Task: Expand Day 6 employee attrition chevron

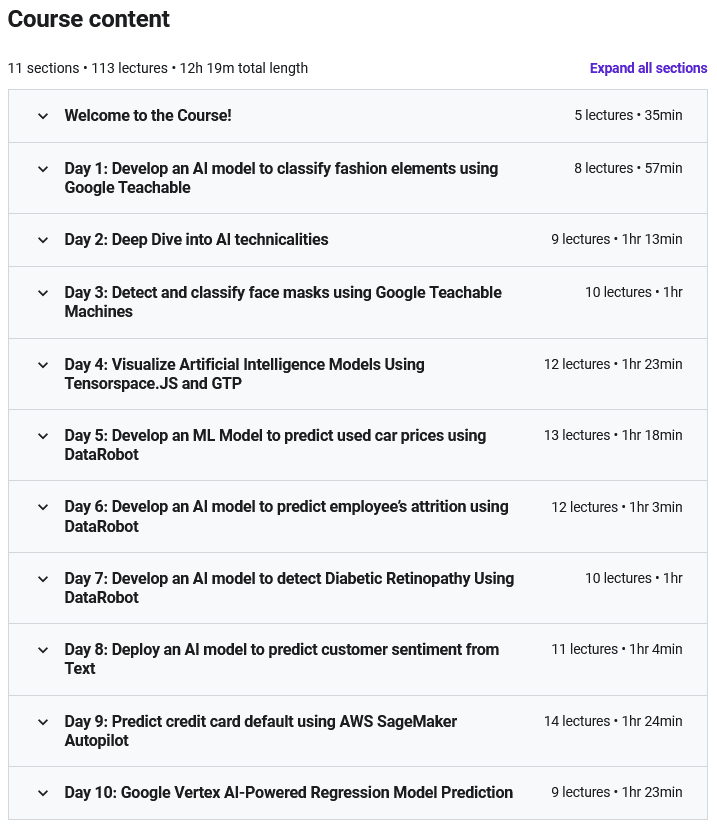Action: pyautogui.click(x=43, y=507)
